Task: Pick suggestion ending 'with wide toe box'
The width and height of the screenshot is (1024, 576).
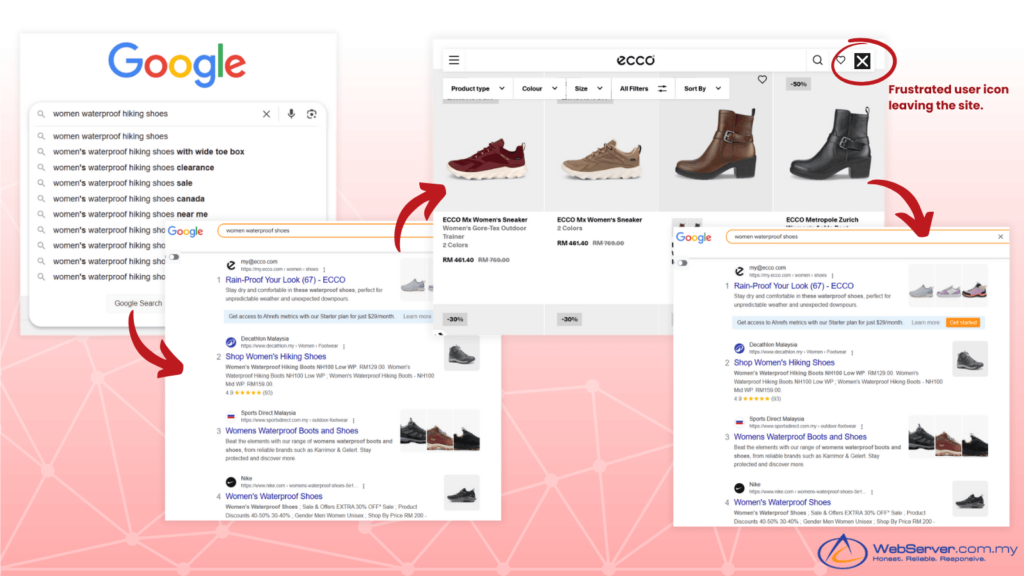Action: pos(148,152)
